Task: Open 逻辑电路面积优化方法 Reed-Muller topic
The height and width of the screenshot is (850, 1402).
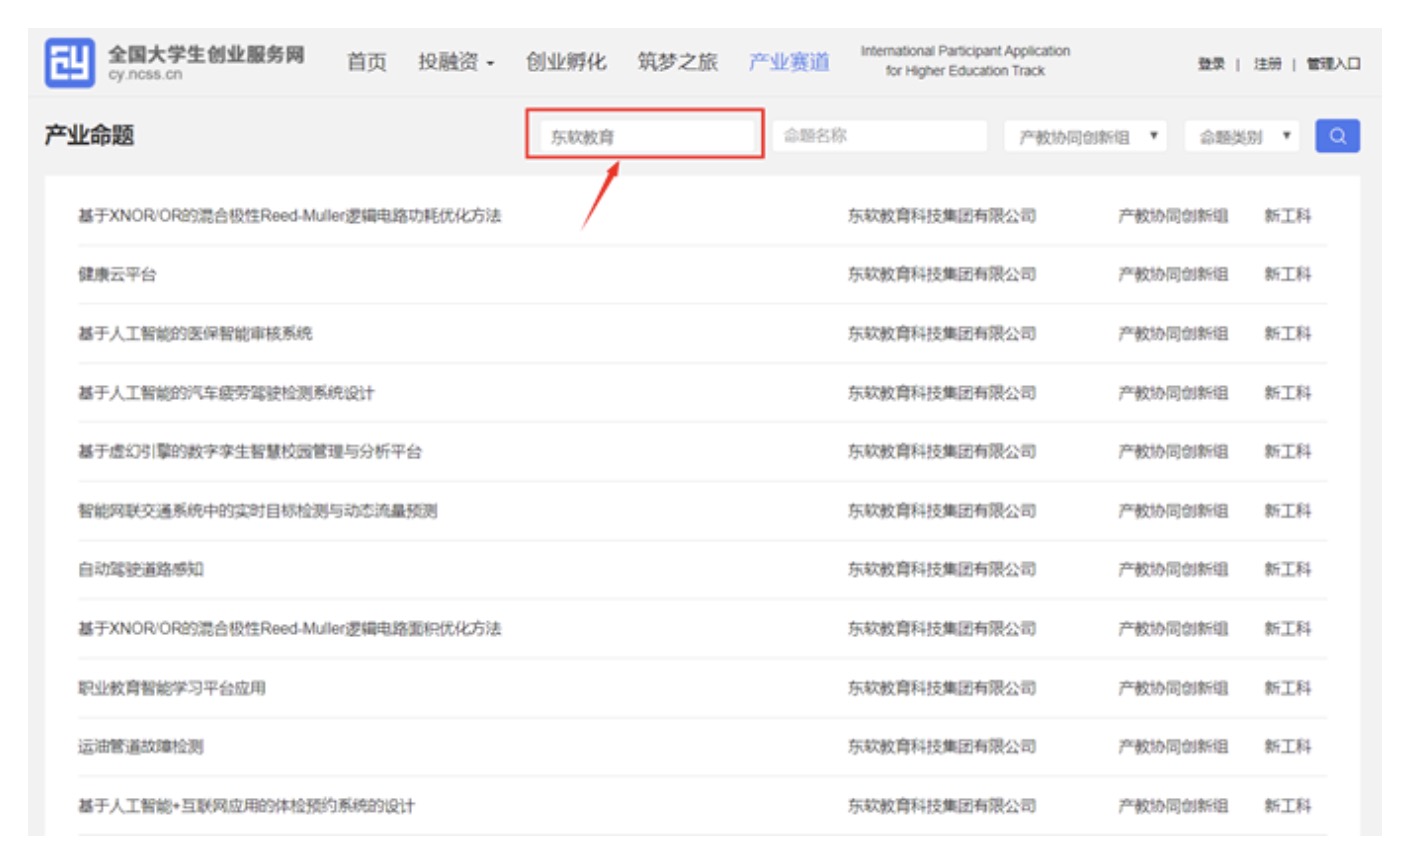Action: (x=290, y=629)
